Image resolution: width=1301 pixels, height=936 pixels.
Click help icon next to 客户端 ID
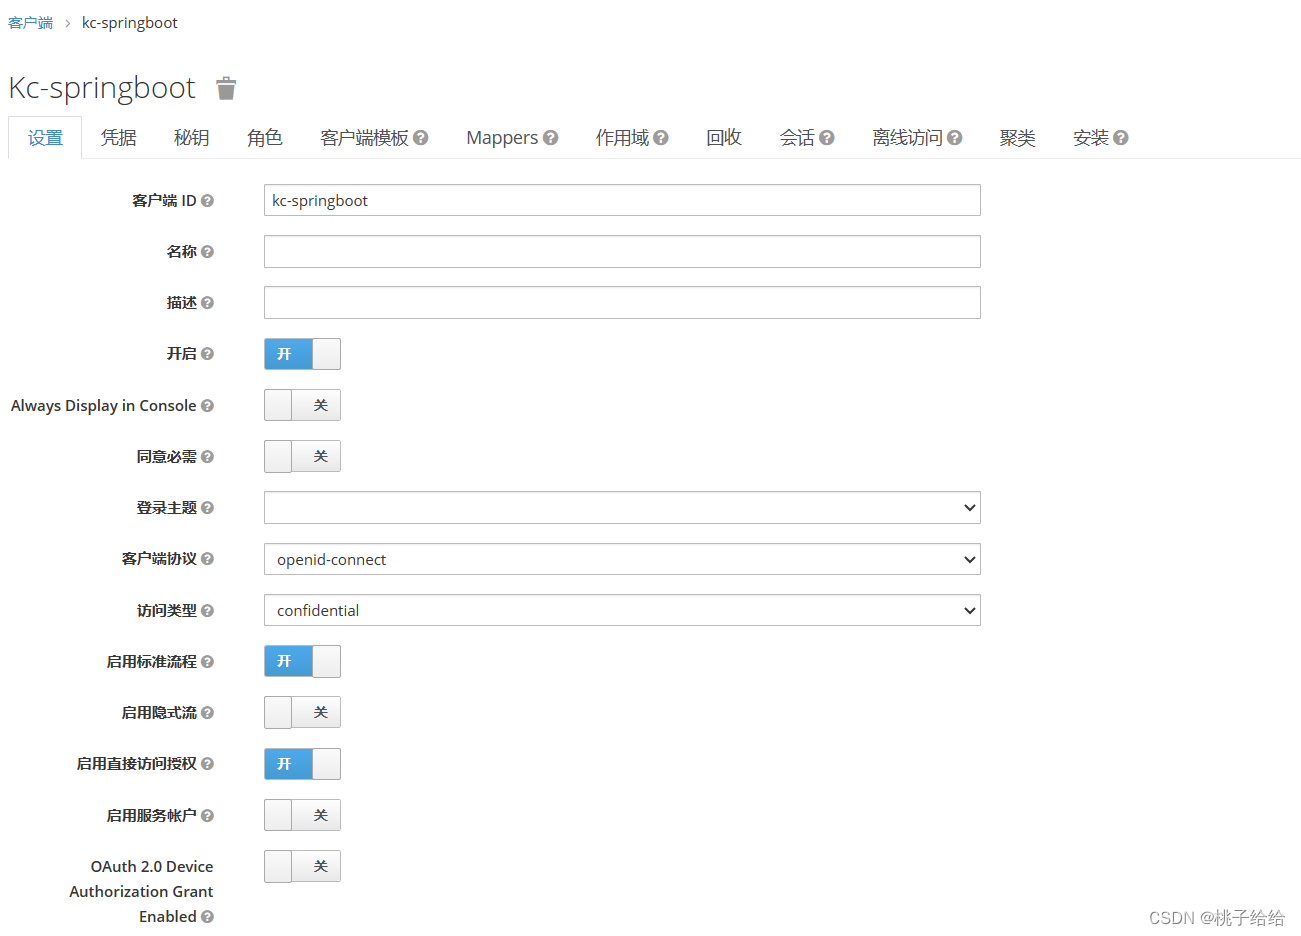pyautogui.click(x=207, y=201)
